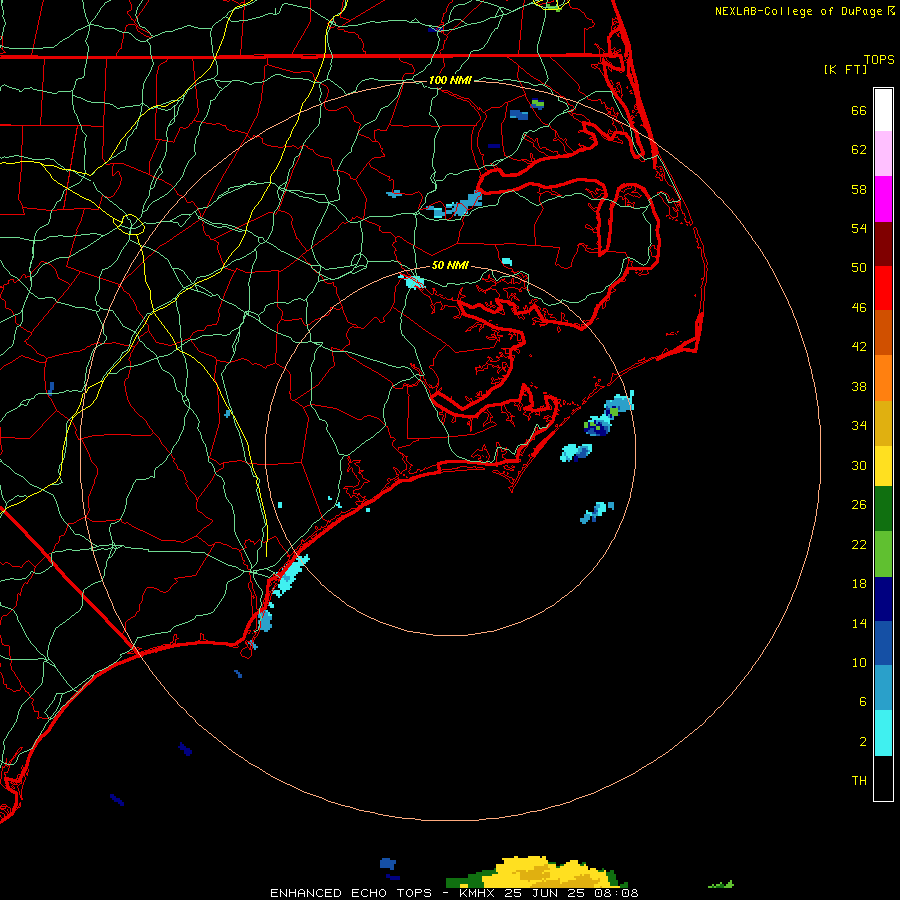Image resolution: width=900 pixels, height=900 pixels.
Task: Click the ENHANCED ECHO TOPS caption text
Action: [350, 893]
